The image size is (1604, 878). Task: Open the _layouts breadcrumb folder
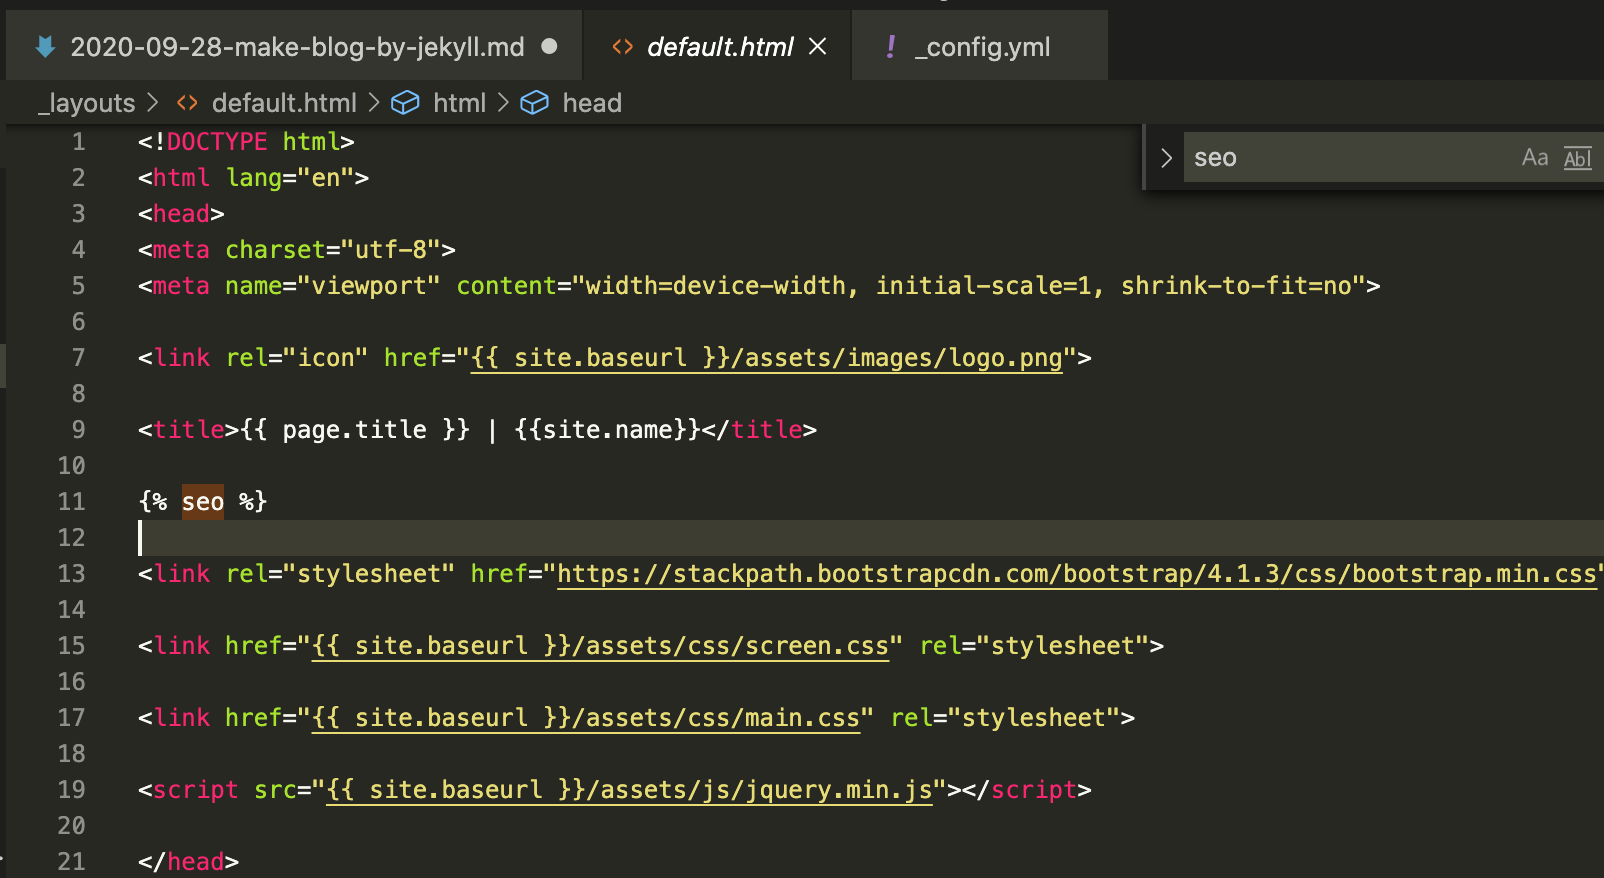pyautogui.click(x=87, y=103)
